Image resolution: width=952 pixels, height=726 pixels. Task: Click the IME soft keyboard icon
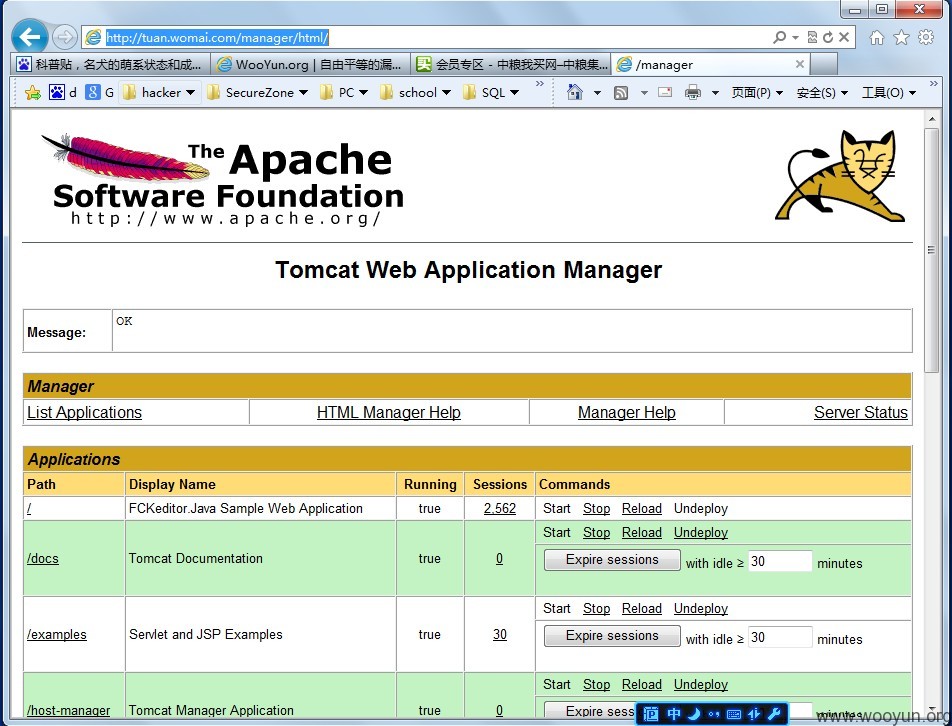(x=733, y=714)
